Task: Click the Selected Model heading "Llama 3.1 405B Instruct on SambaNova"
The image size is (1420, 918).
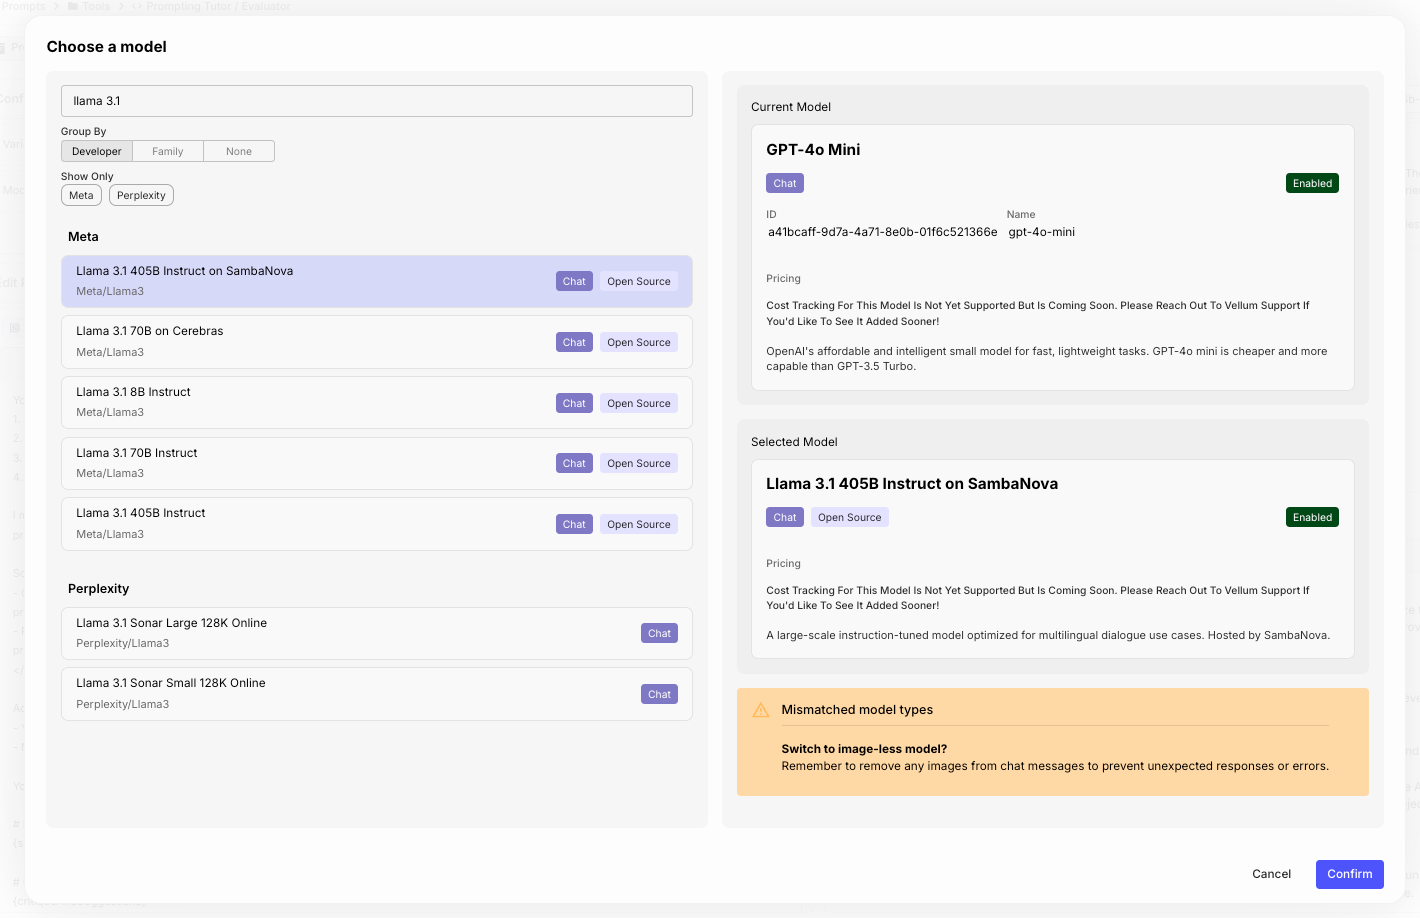Action: (912, 484)
